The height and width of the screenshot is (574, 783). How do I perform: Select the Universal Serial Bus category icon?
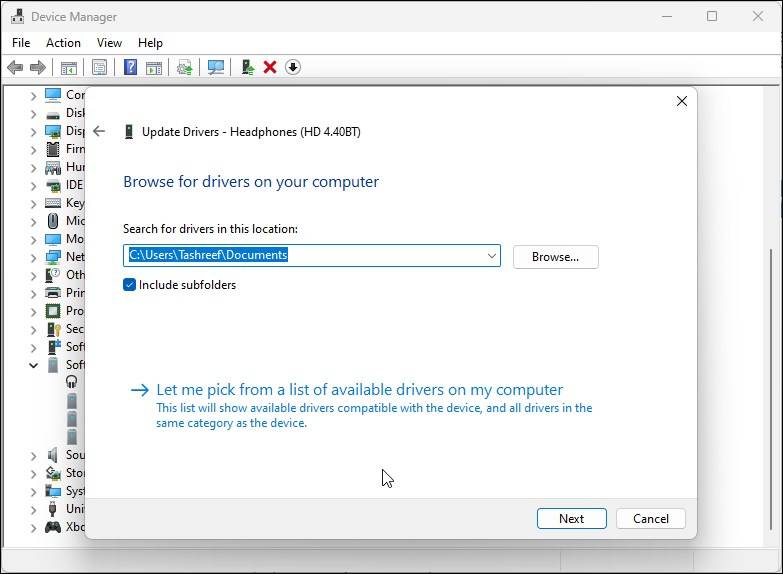tap(53, 509)
